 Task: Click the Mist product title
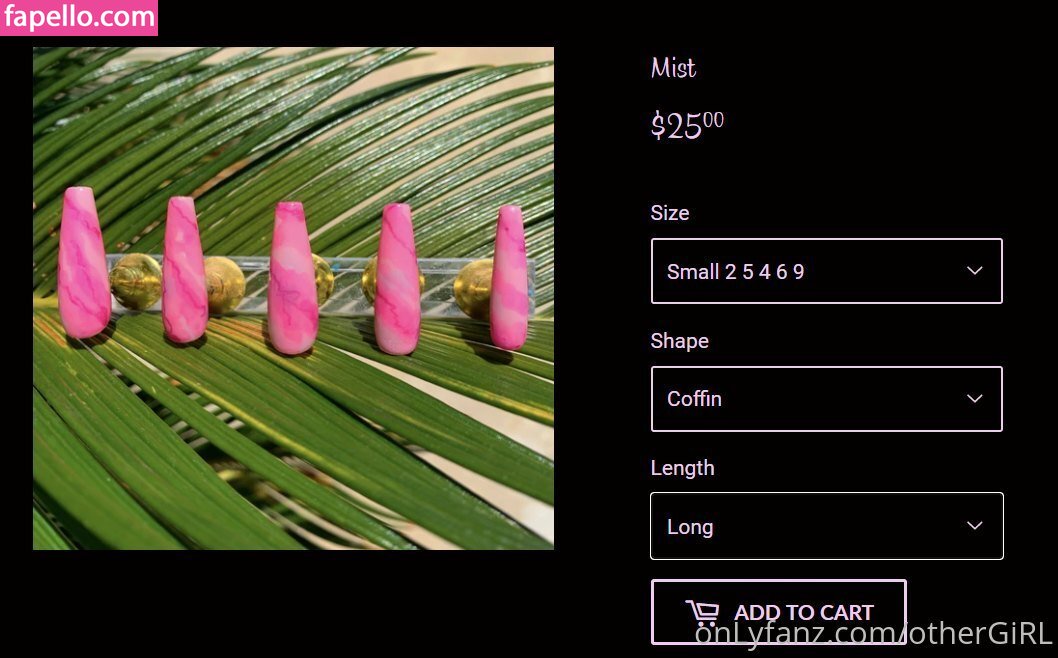(x=673, y=67)
